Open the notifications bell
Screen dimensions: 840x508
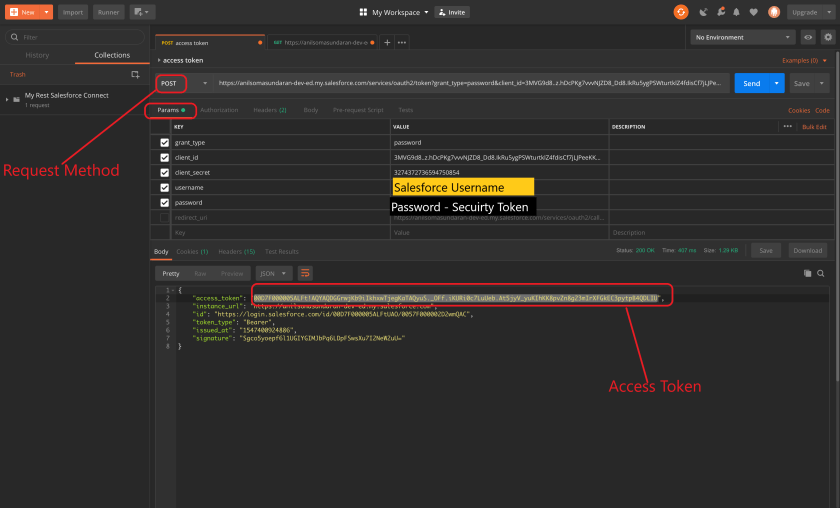(737, 12)
